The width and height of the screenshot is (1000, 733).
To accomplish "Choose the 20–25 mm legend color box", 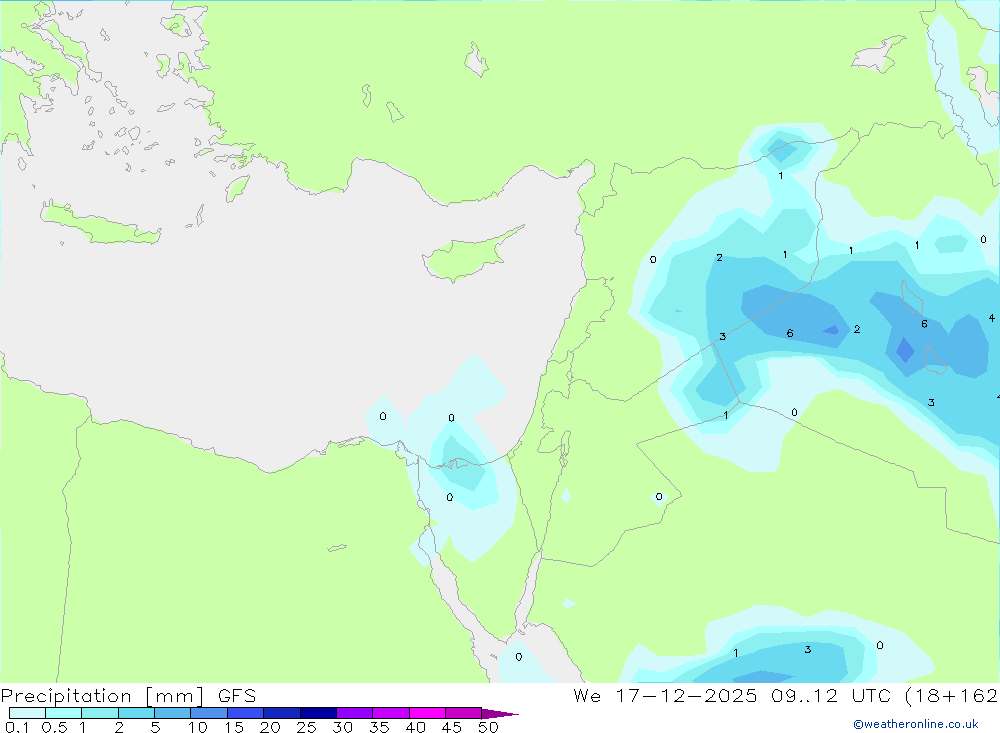I will point(282,713).
